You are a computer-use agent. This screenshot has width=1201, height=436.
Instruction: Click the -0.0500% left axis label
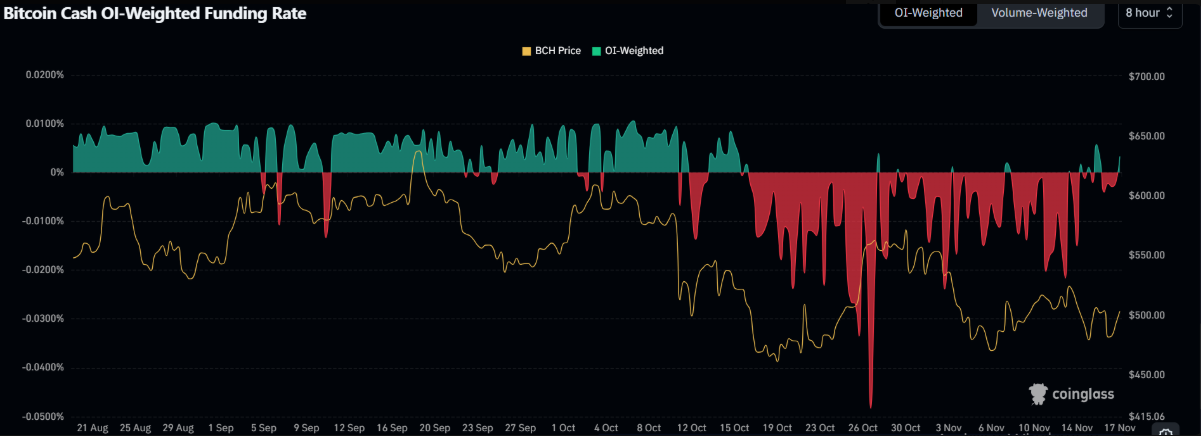[44, 416]
